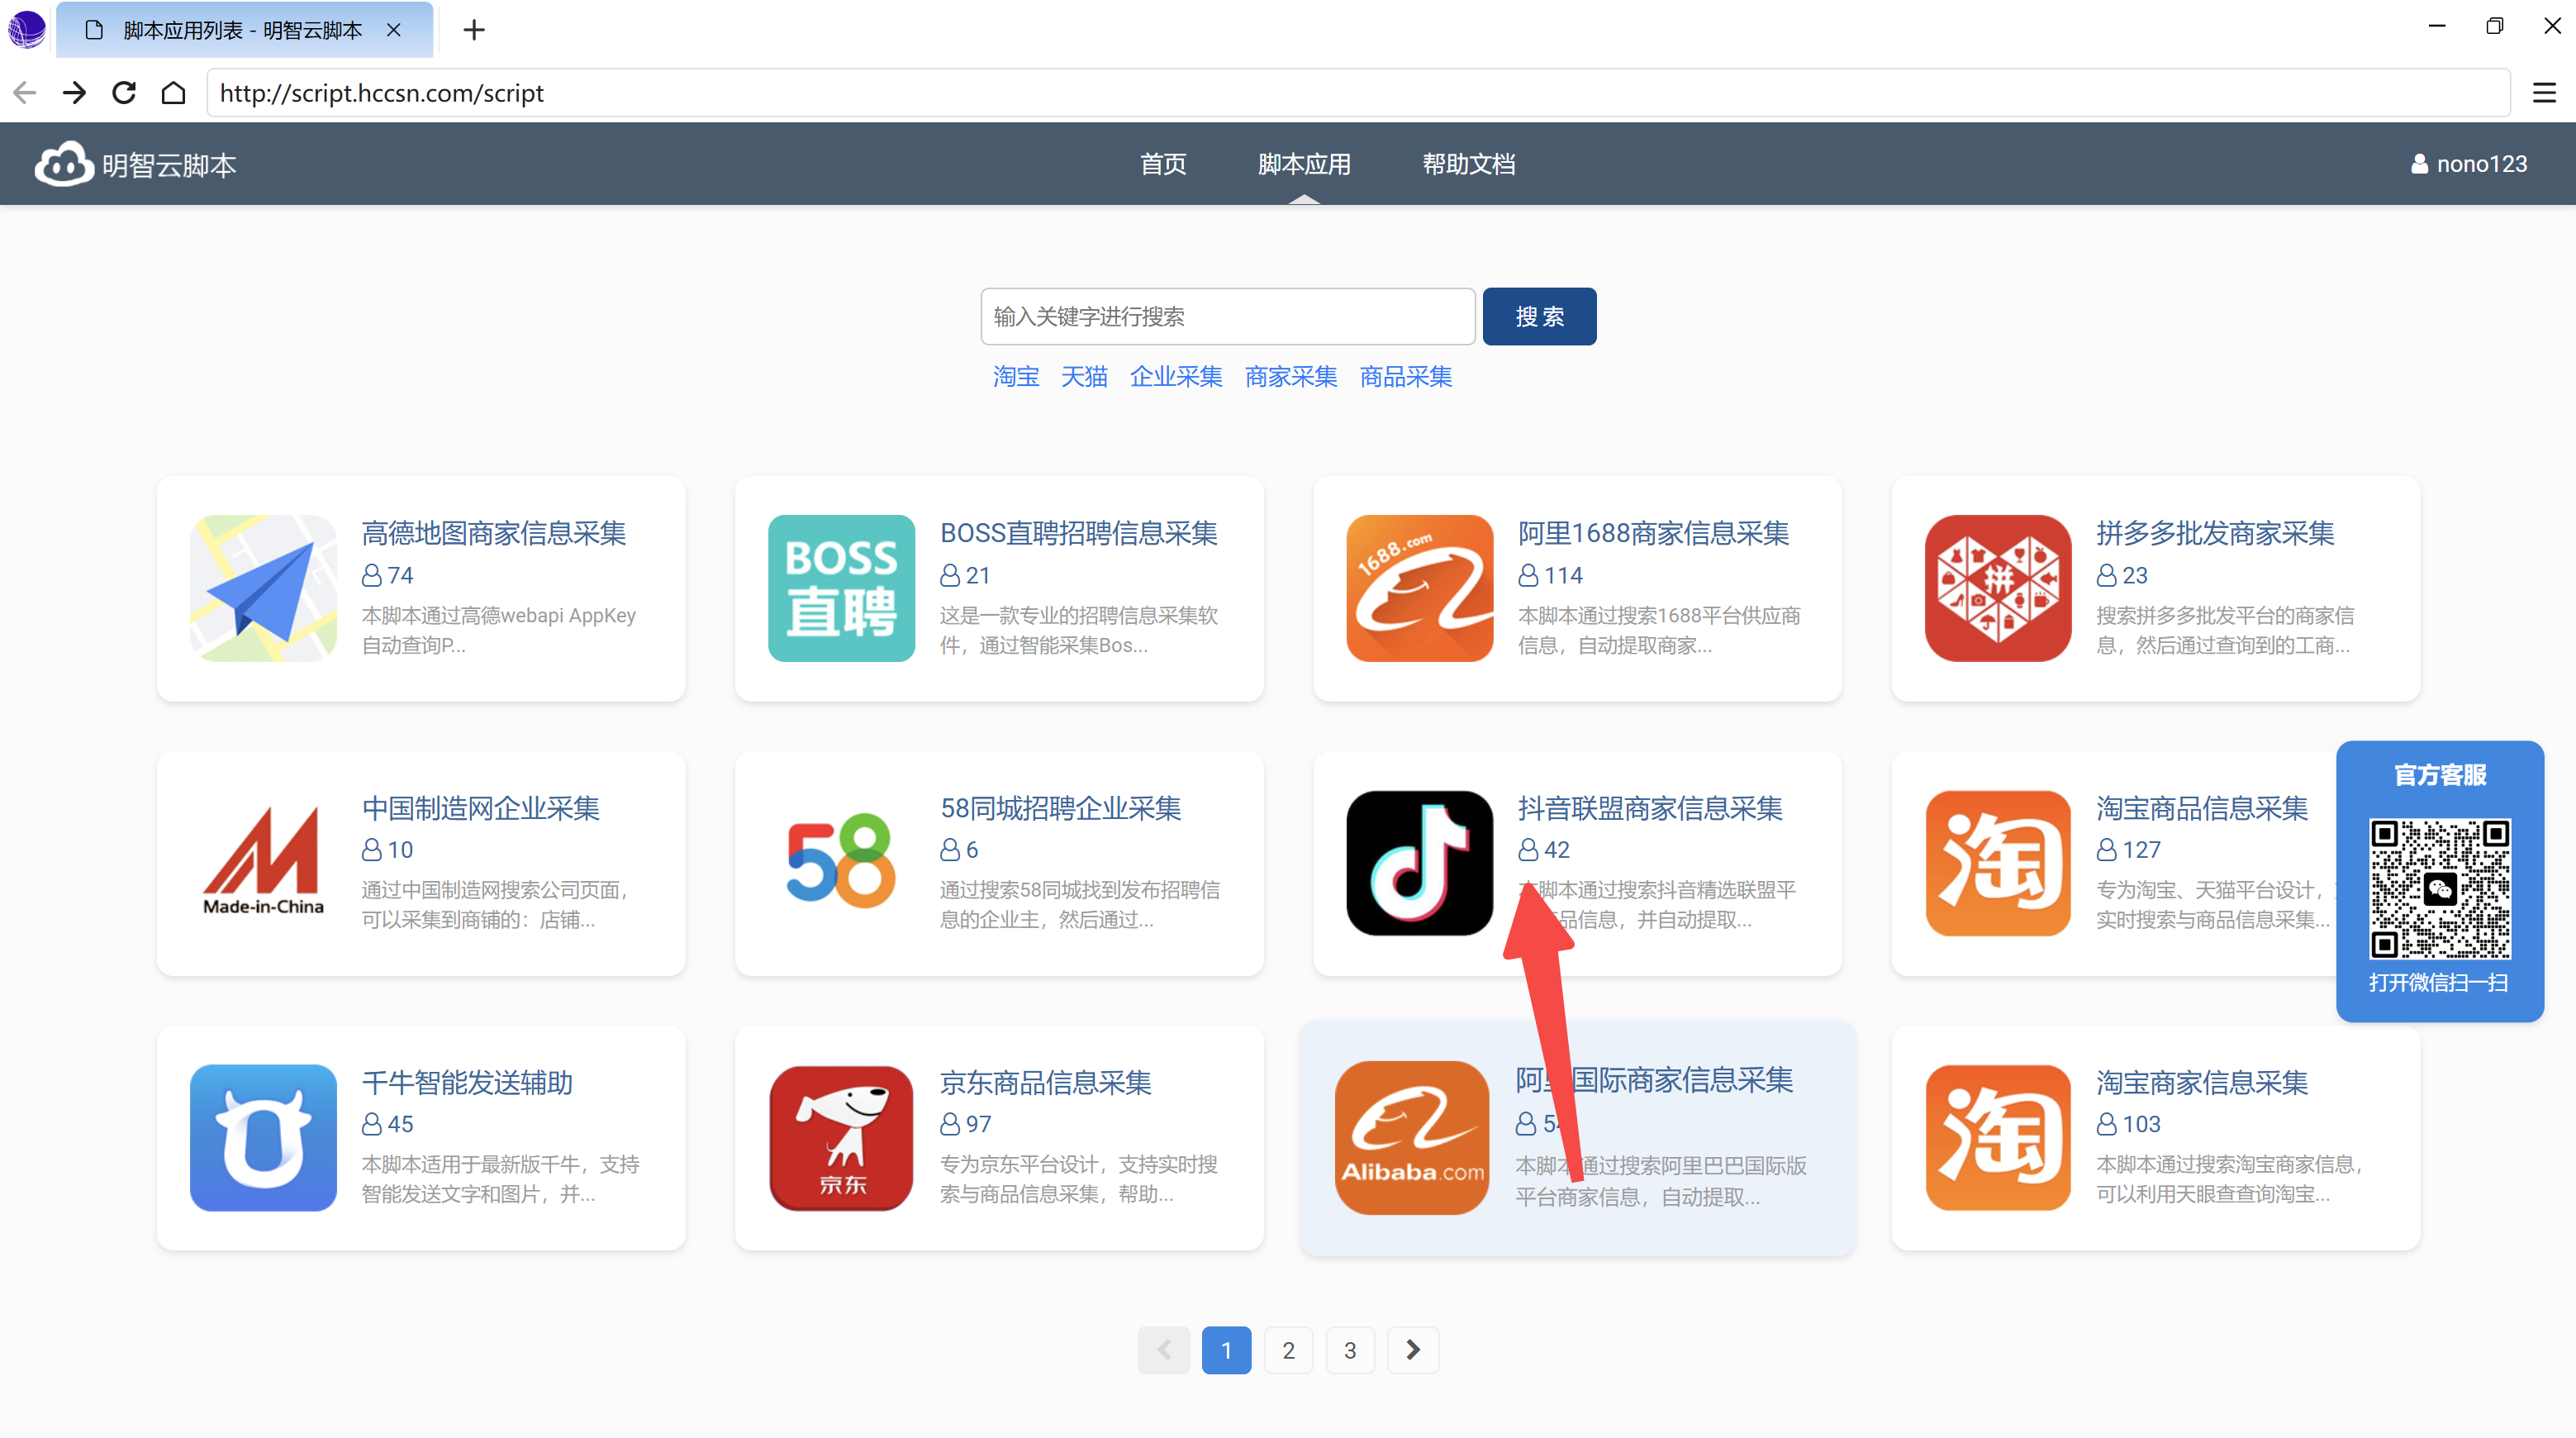Open 拼多多批发商家采集 title
The image size is (2576, 1438).
(x=2216, y=533)
